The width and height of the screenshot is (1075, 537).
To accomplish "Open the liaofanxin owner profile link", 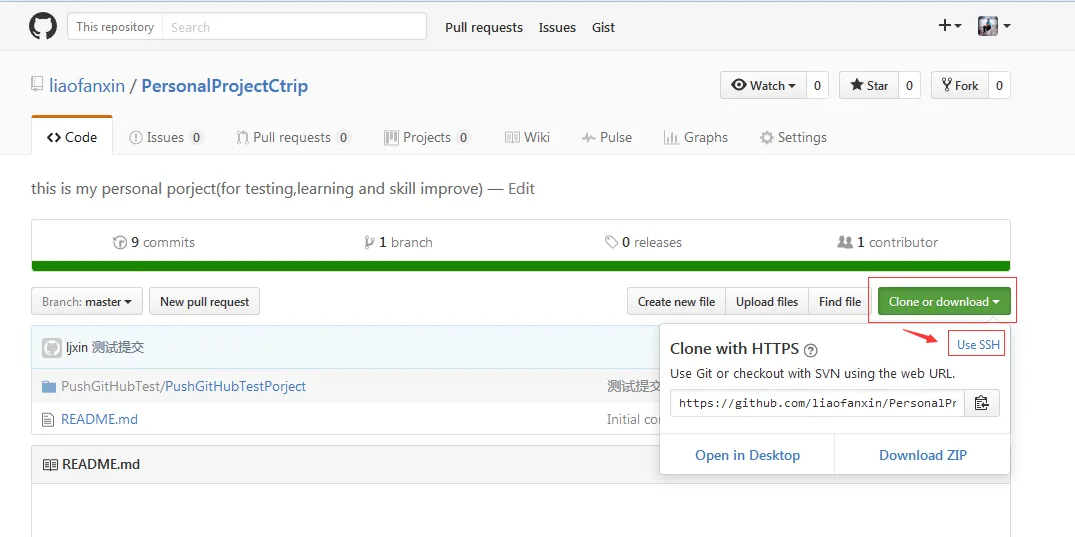I will [87, 86].
